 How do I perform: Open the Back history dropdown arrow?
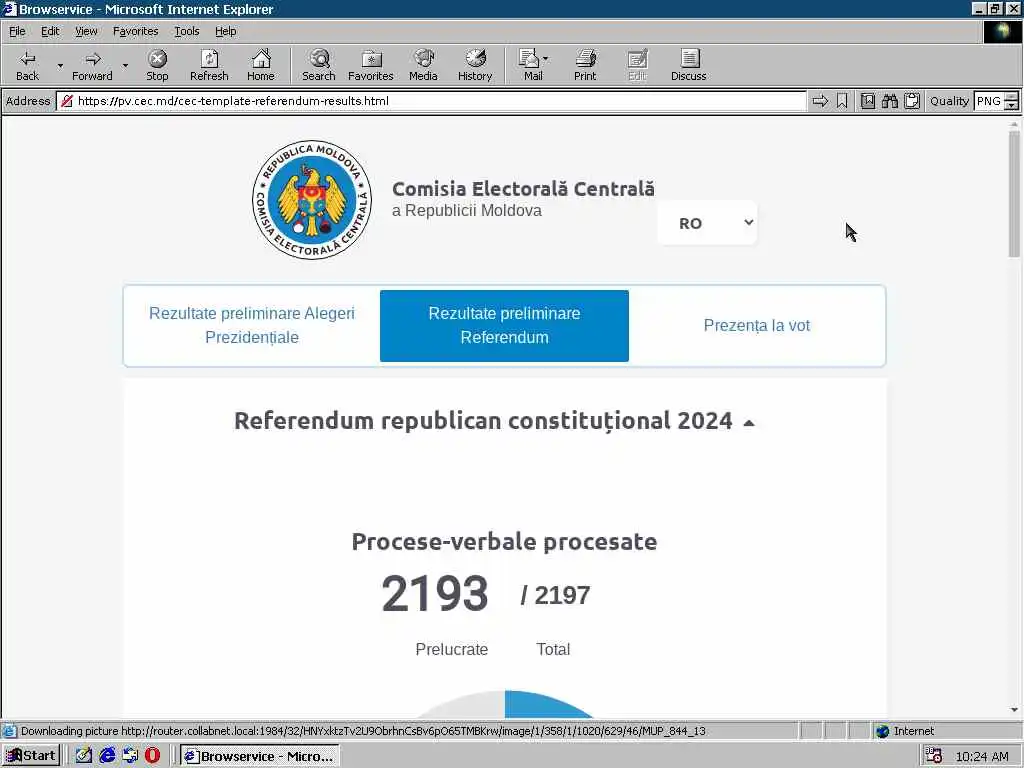[x=60, y=65]
